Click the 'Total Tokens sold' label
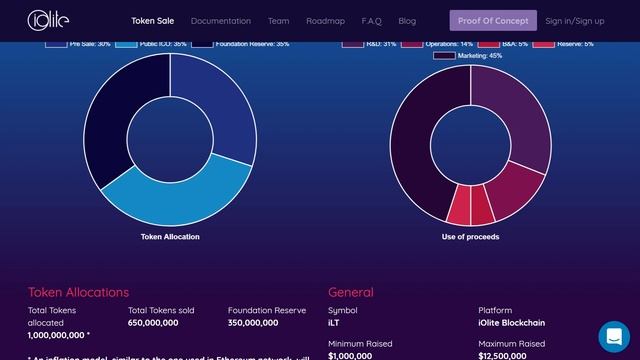 point(161,310)
